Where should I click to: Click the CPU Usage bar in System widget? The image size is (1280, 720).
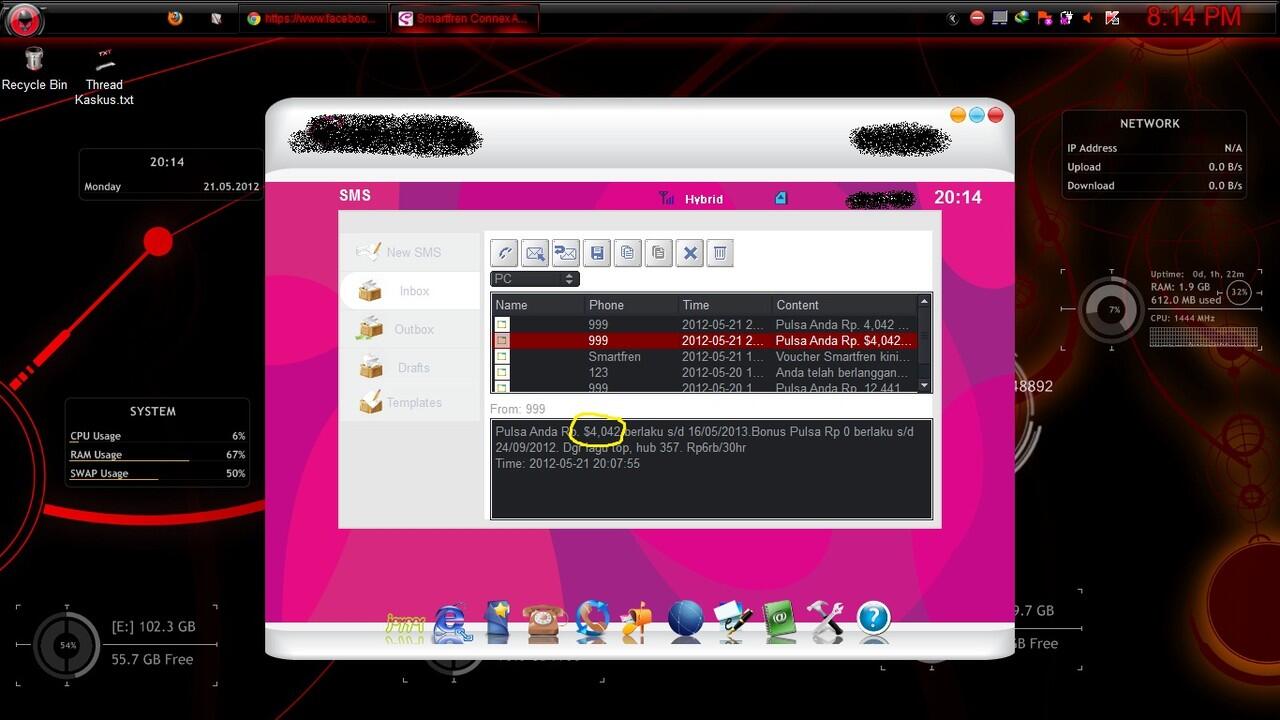coord(157,436)
